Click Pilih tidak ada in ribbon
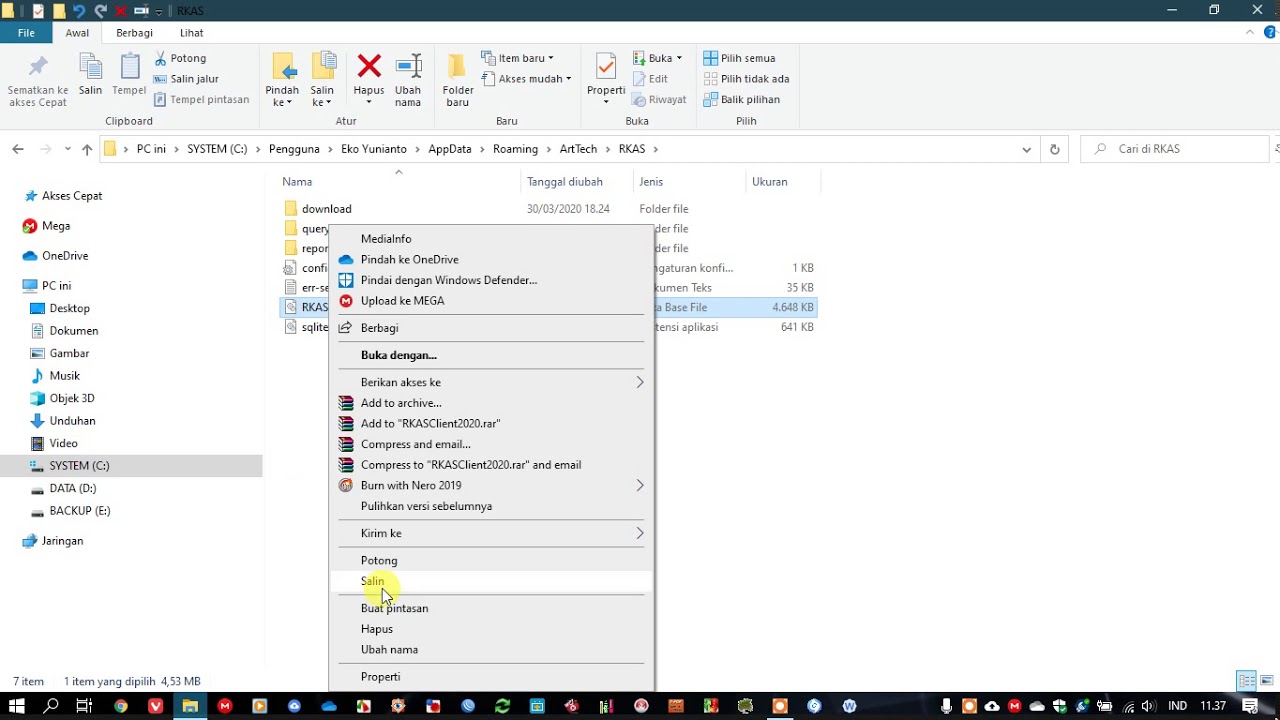The height and width of the screenshot is (720, 1280). [746, 79]
